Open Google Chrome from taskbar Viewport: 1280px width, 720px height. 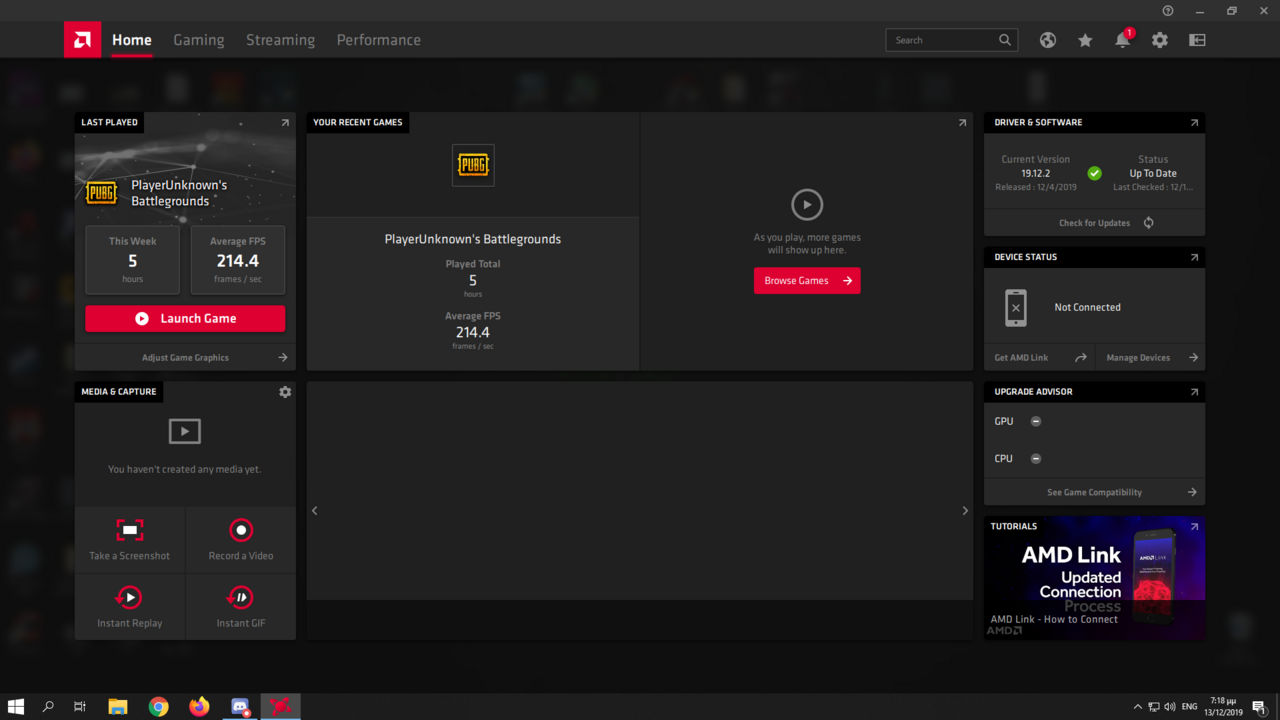pos(158,706)
